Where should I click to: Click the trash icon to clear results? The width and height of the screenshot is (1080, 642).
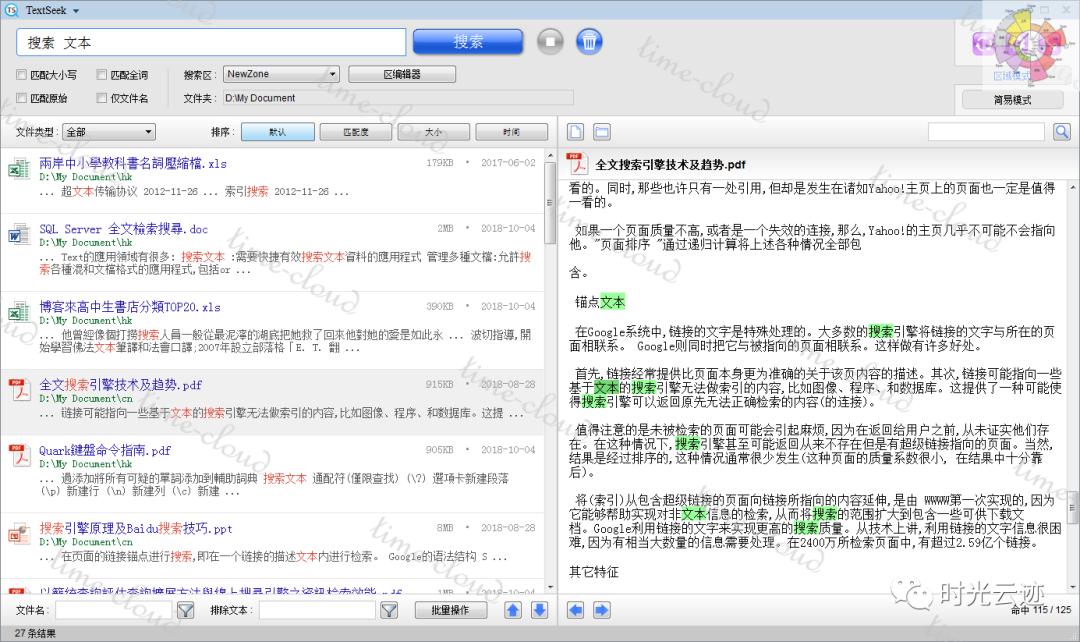(590, 41)
